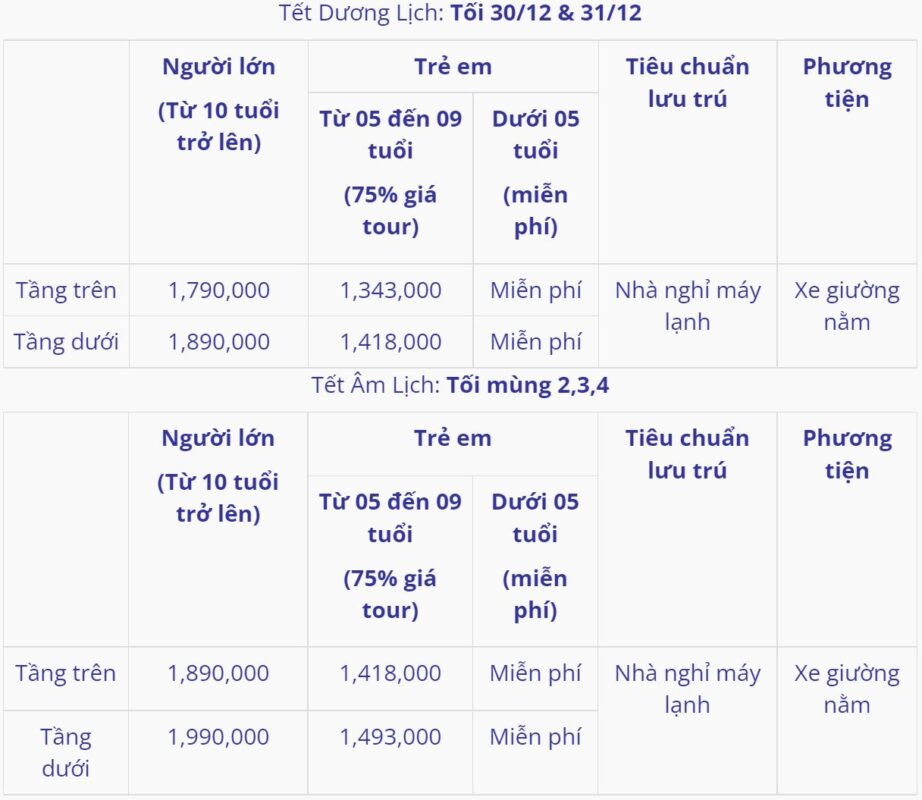Select the 1,343,000 child price cell
922x800 pixels.
[x=390, y=291]
